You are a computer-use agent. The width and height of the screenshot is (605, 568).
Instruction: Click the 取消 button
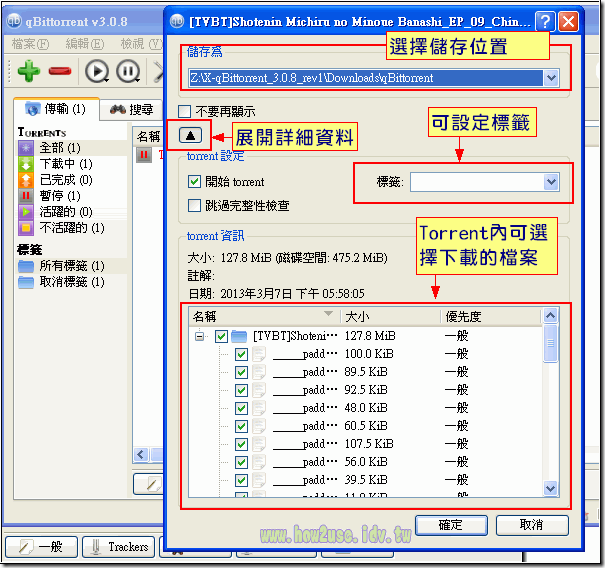[x=532, y=525]
